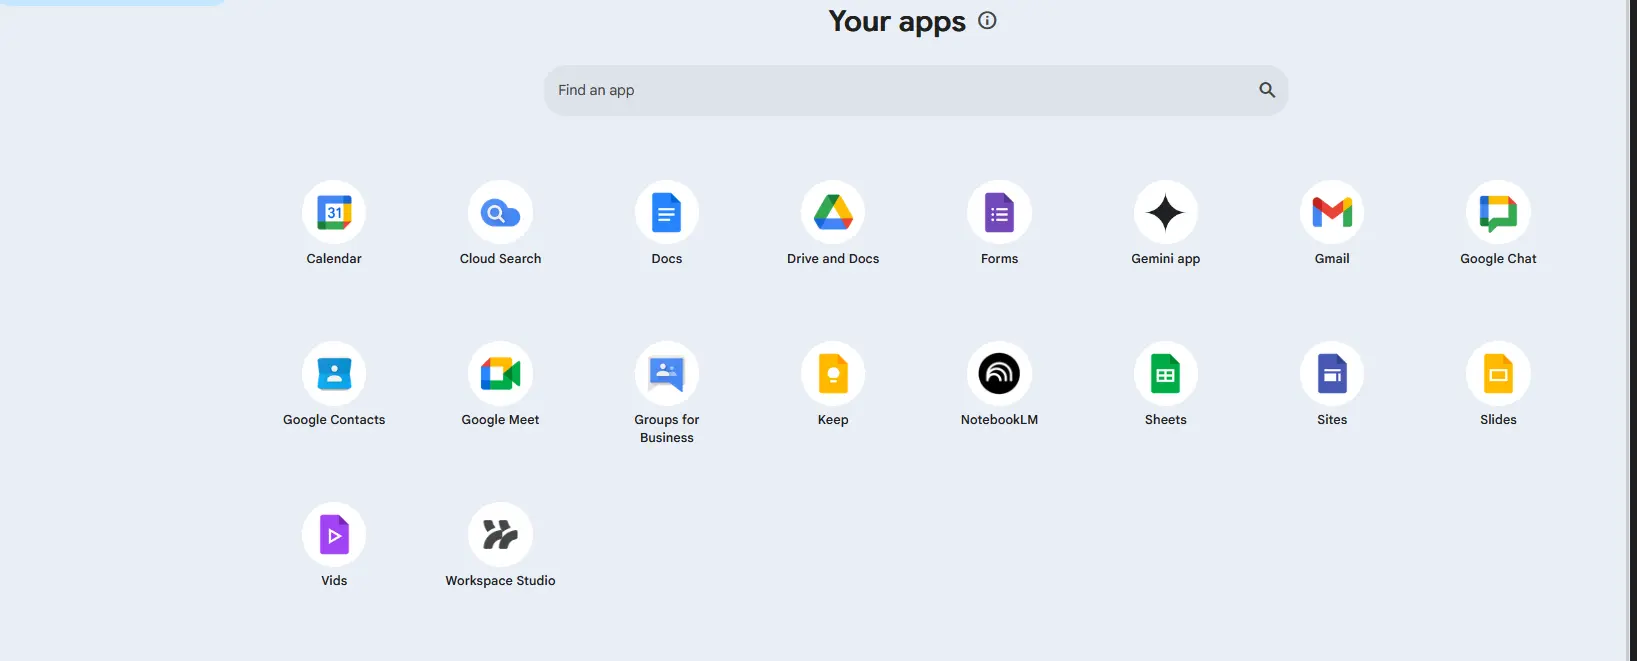The image size is (1637, 661).
Task: Open Google Contacts icon
Action: pos(334,373)
